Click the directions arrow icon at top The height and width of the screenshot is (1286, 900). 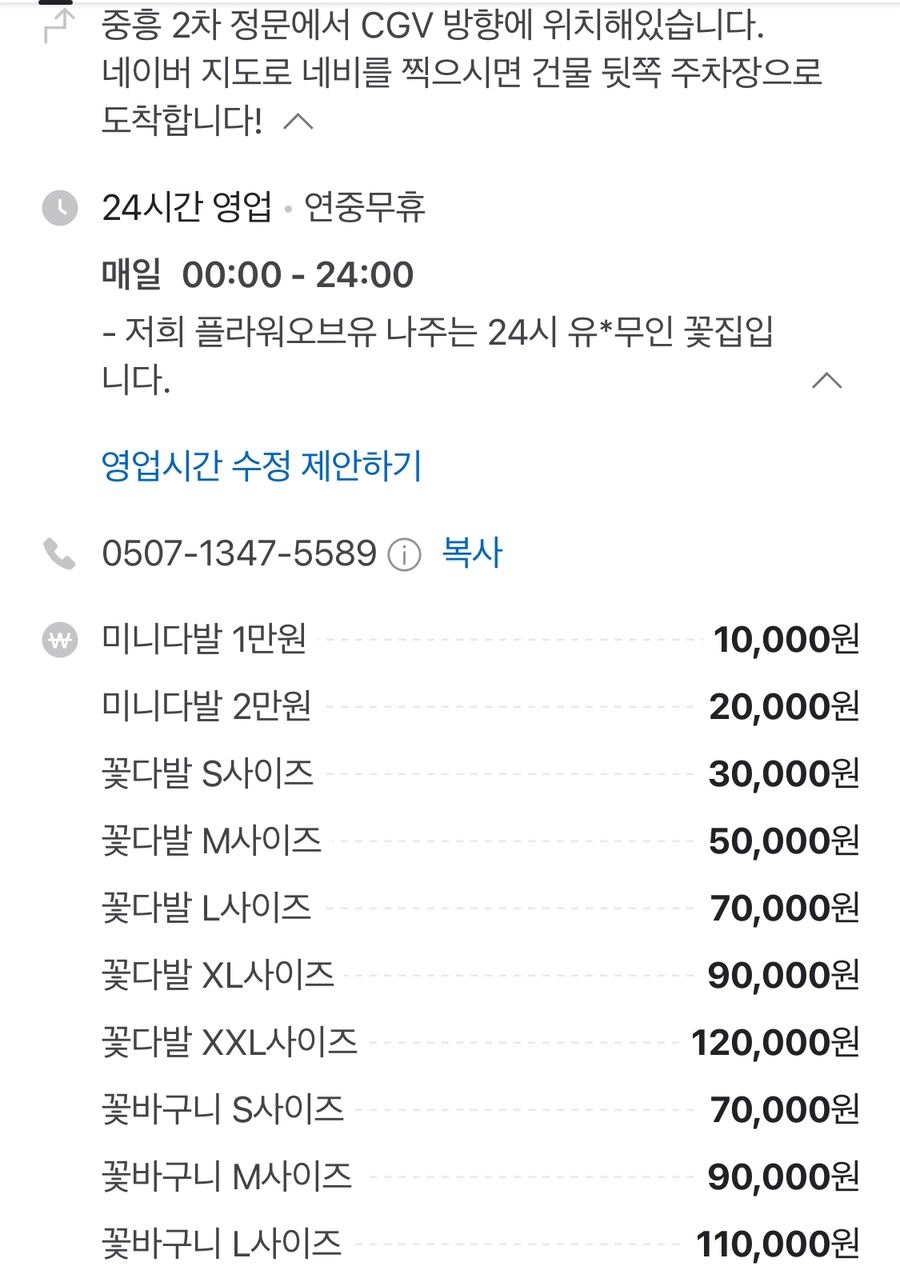(59, 27)
